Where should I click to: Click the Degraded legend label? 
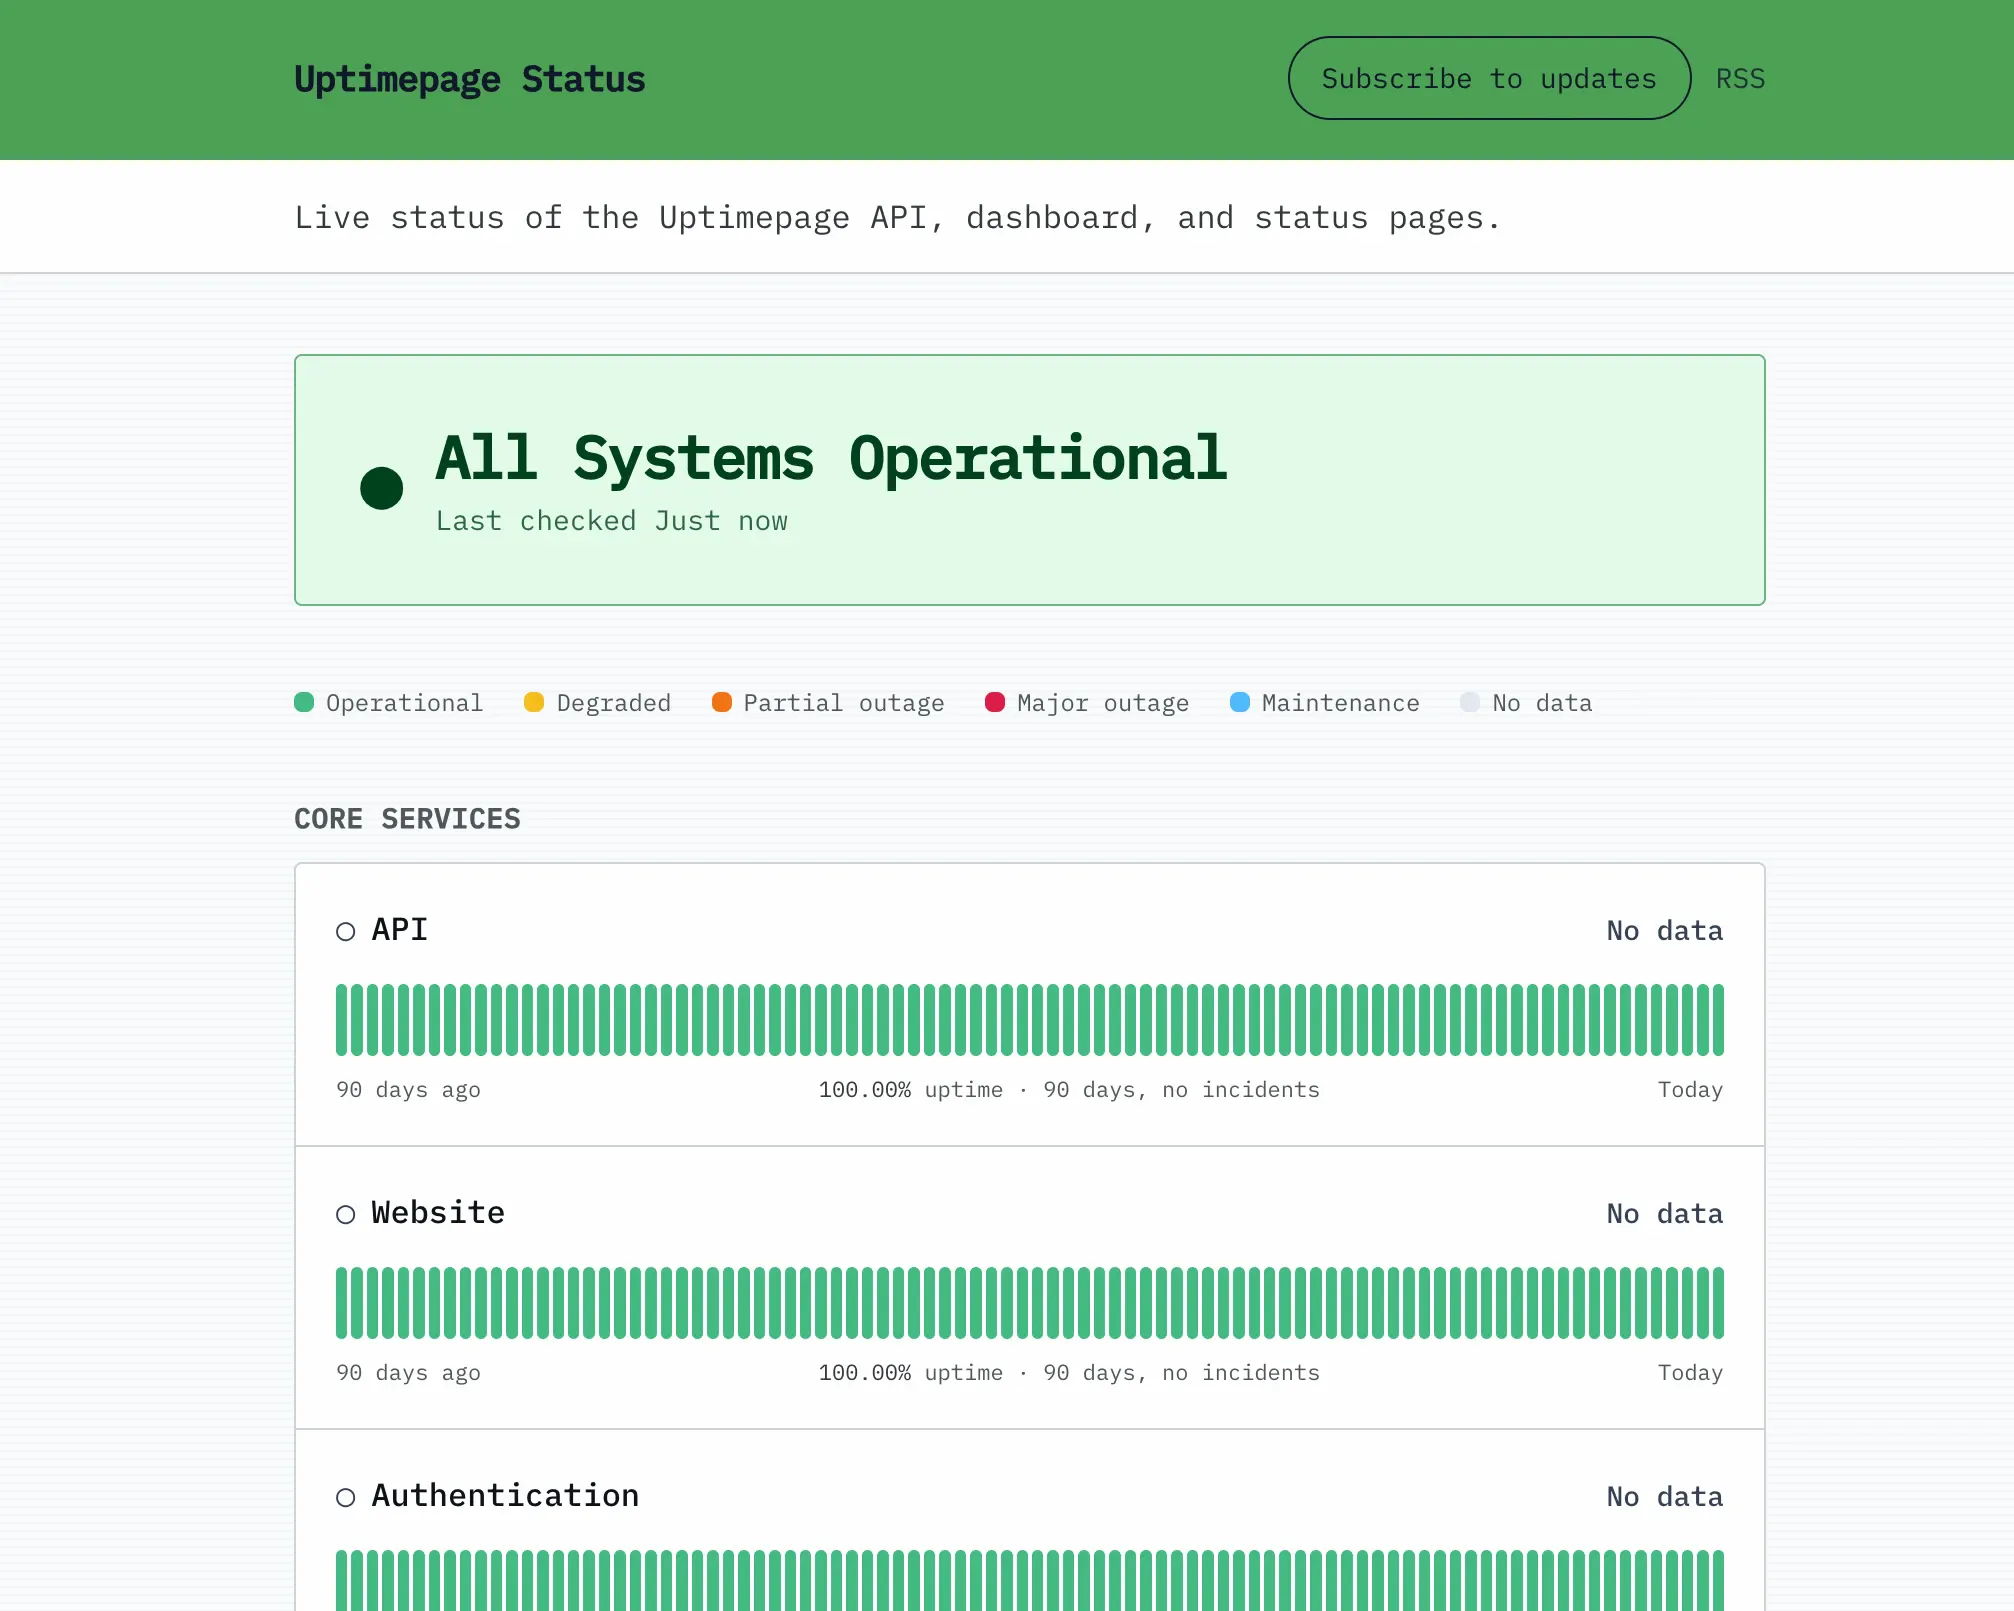coord(613,703)
